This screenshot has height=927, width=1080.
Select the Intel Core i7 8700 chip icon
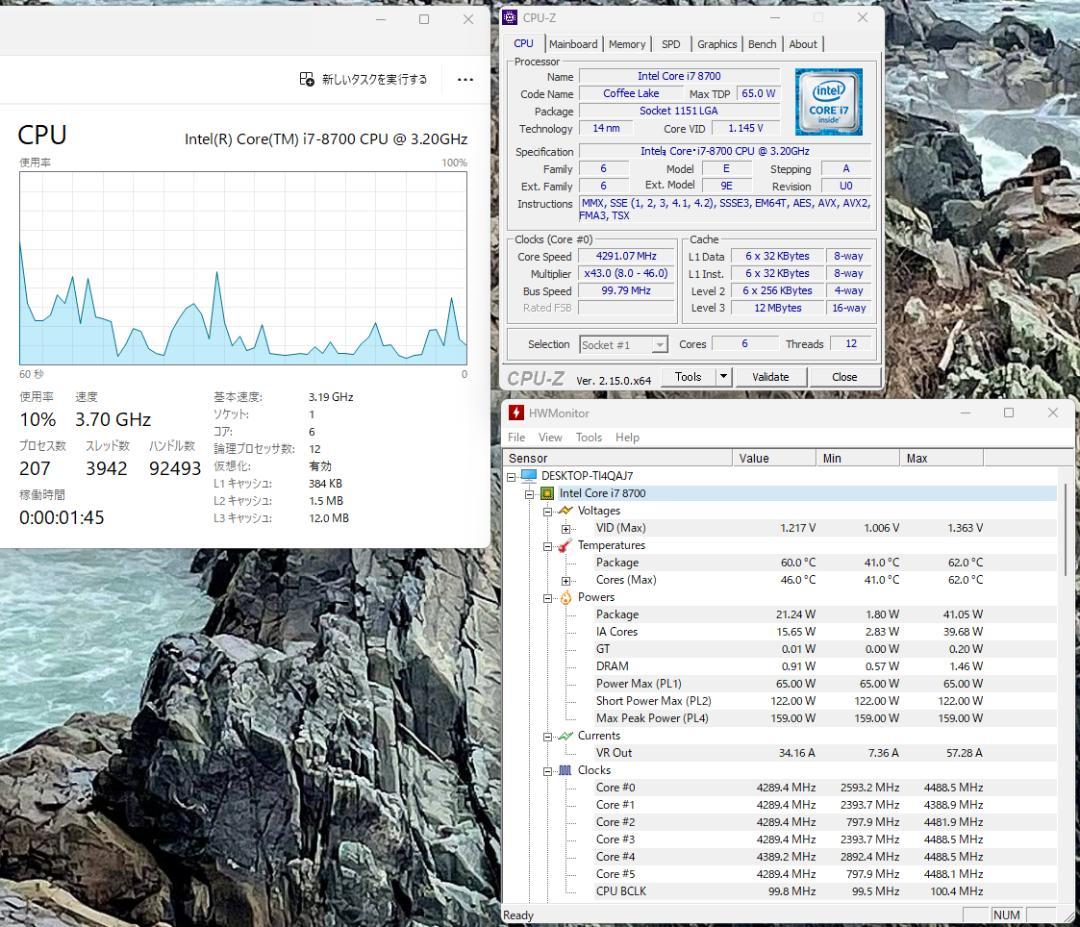click(x=545, y=492)
